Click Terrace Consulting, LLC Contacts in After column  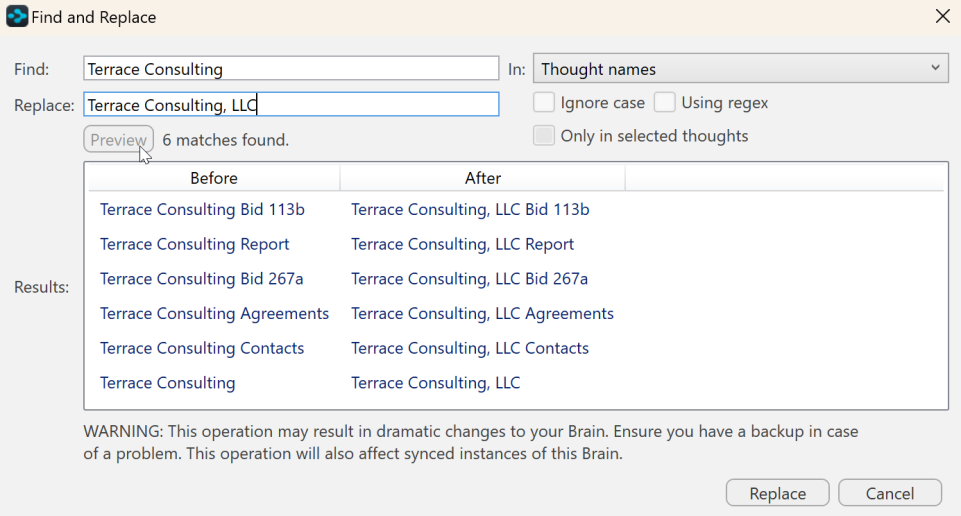[470, 348]
